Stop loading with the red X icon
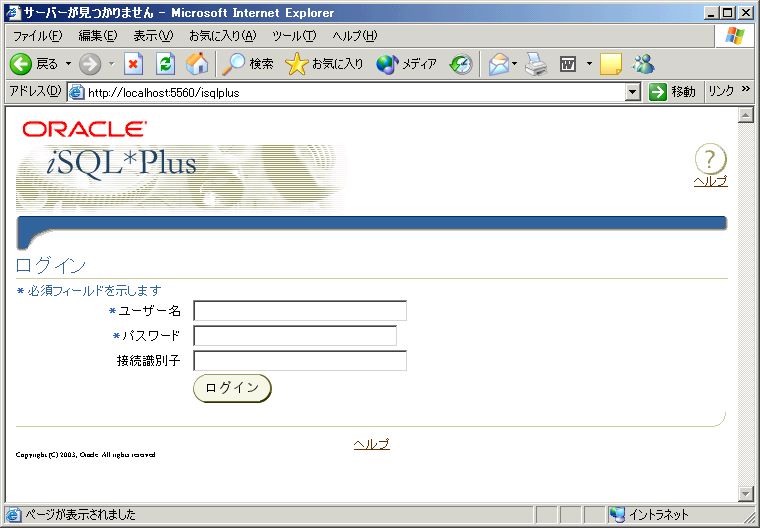This screenshot has width=760, height=528. point(133,64)
